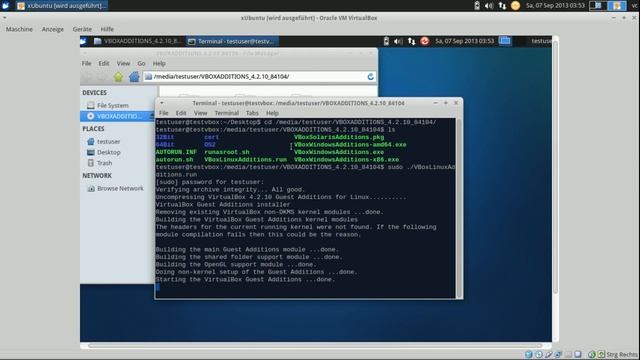
Task: Open the File menu in File Manager
Action: (87, 64)
